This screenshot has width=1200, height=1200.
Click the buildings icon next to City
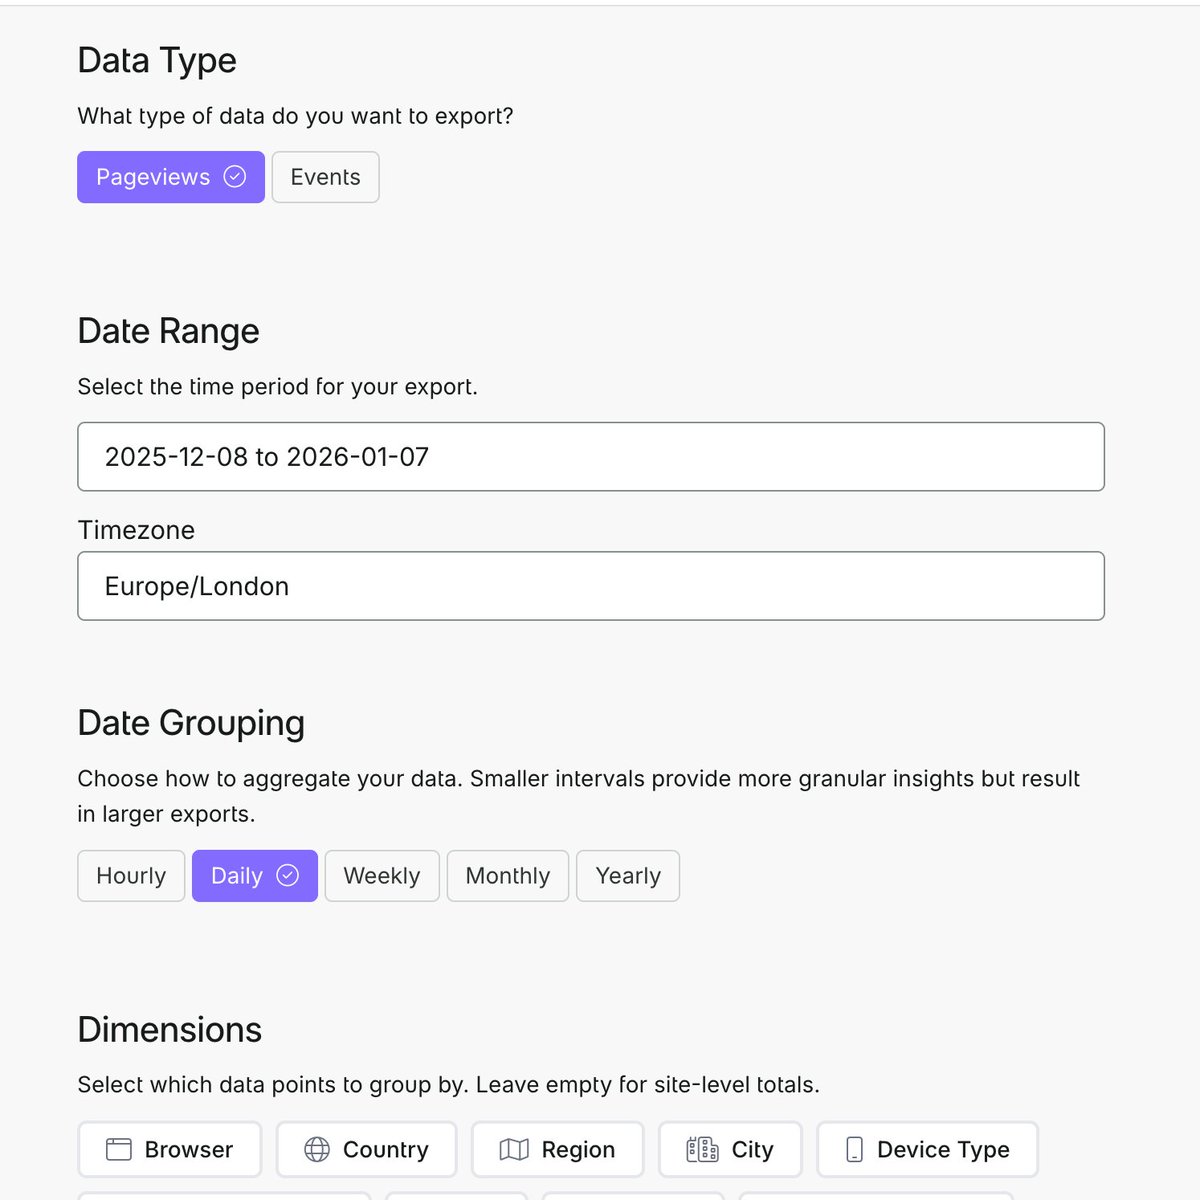point(702,1150)
